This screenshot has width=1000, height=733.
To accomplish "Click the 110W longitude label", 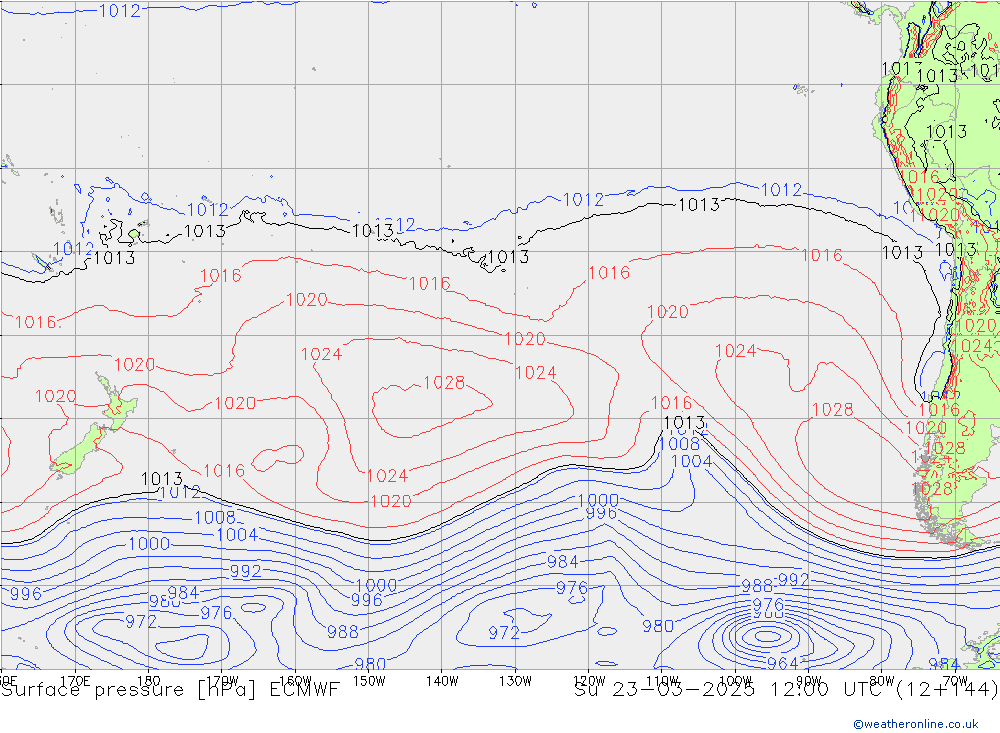I will pyautogui.click(x=662, y=681).
